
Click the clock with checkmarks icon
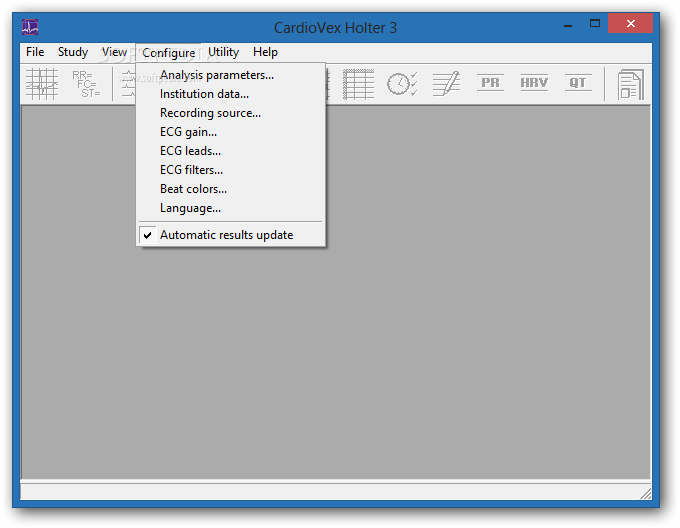click(402, 84)
